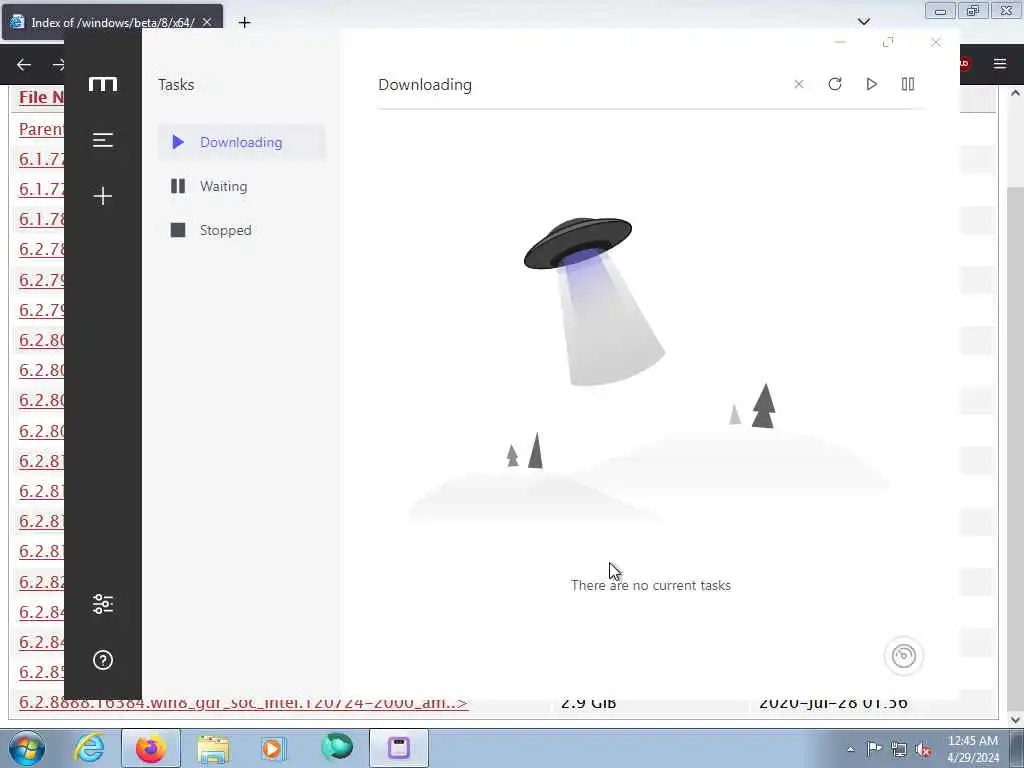Image resolution: width=1024 pixels, height=768 pixels.
Task: Select the Waiting tasks tab
Action: coord(242,186)
